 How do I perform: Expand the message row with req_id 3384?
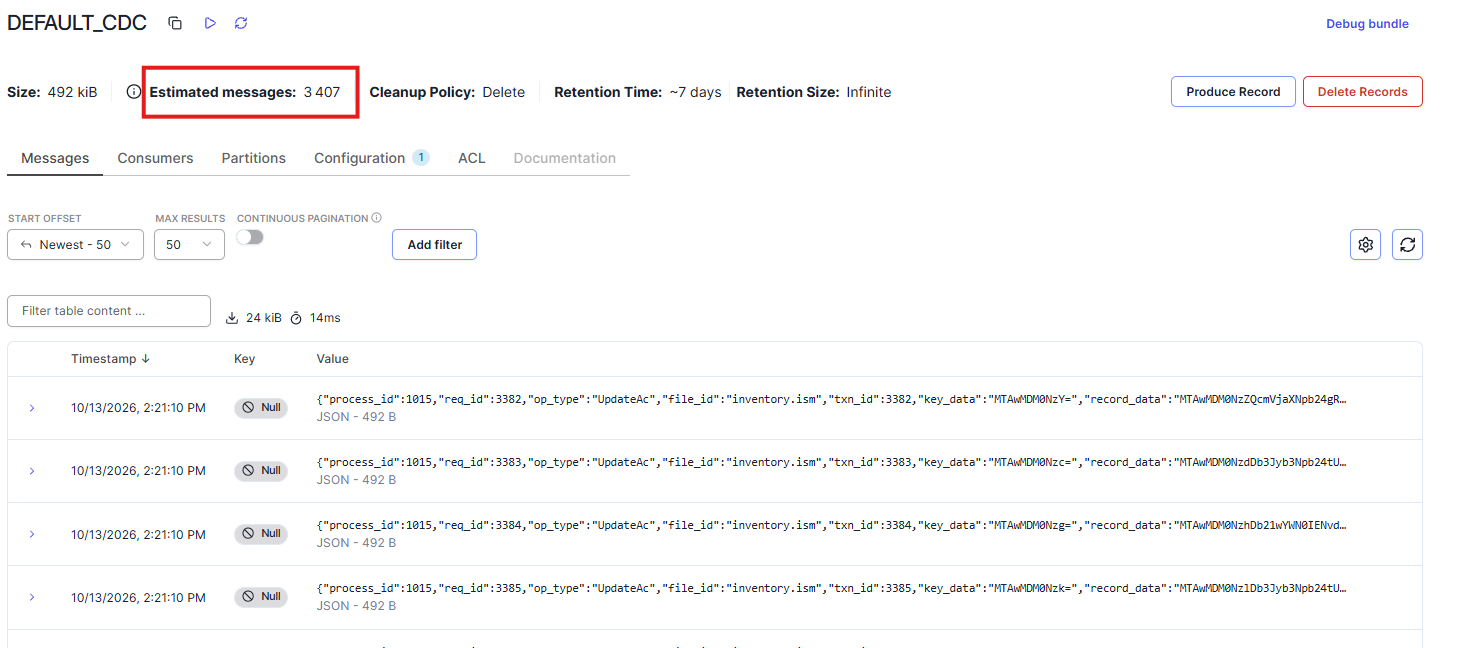32,534
